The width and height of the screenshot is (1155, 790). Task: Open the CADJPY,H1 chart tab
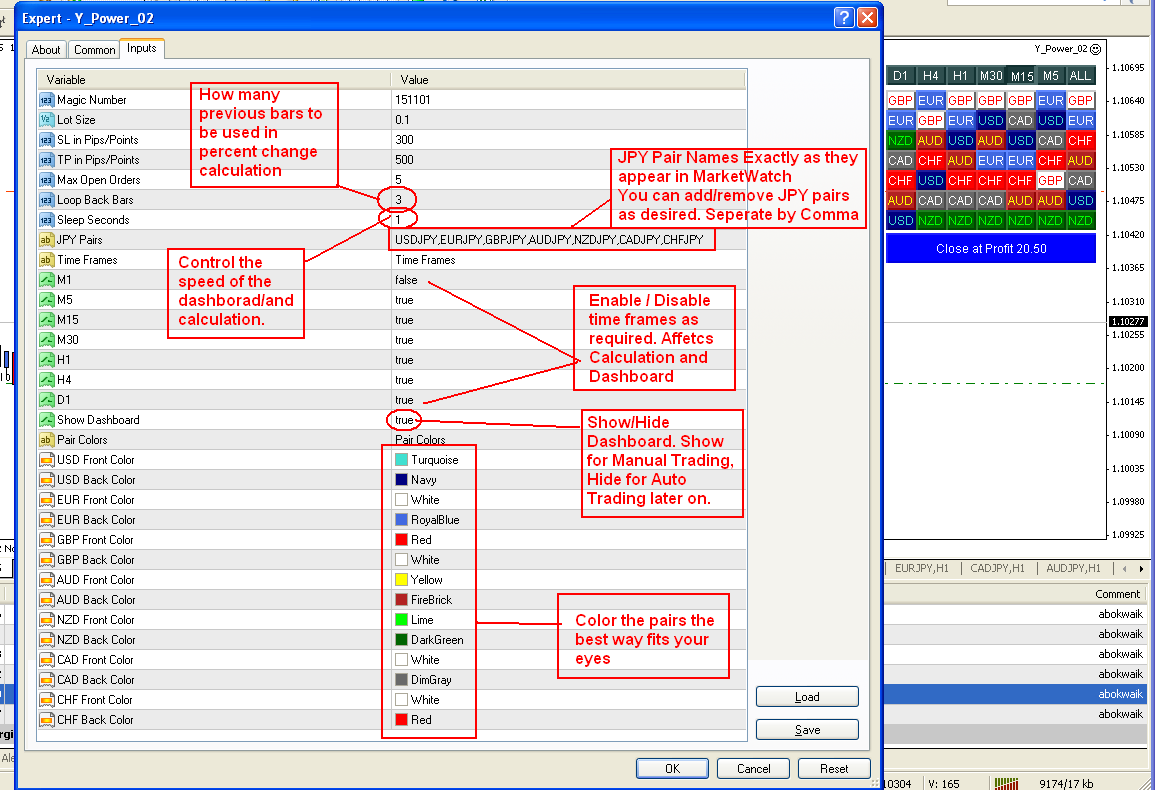coord(997,568)
